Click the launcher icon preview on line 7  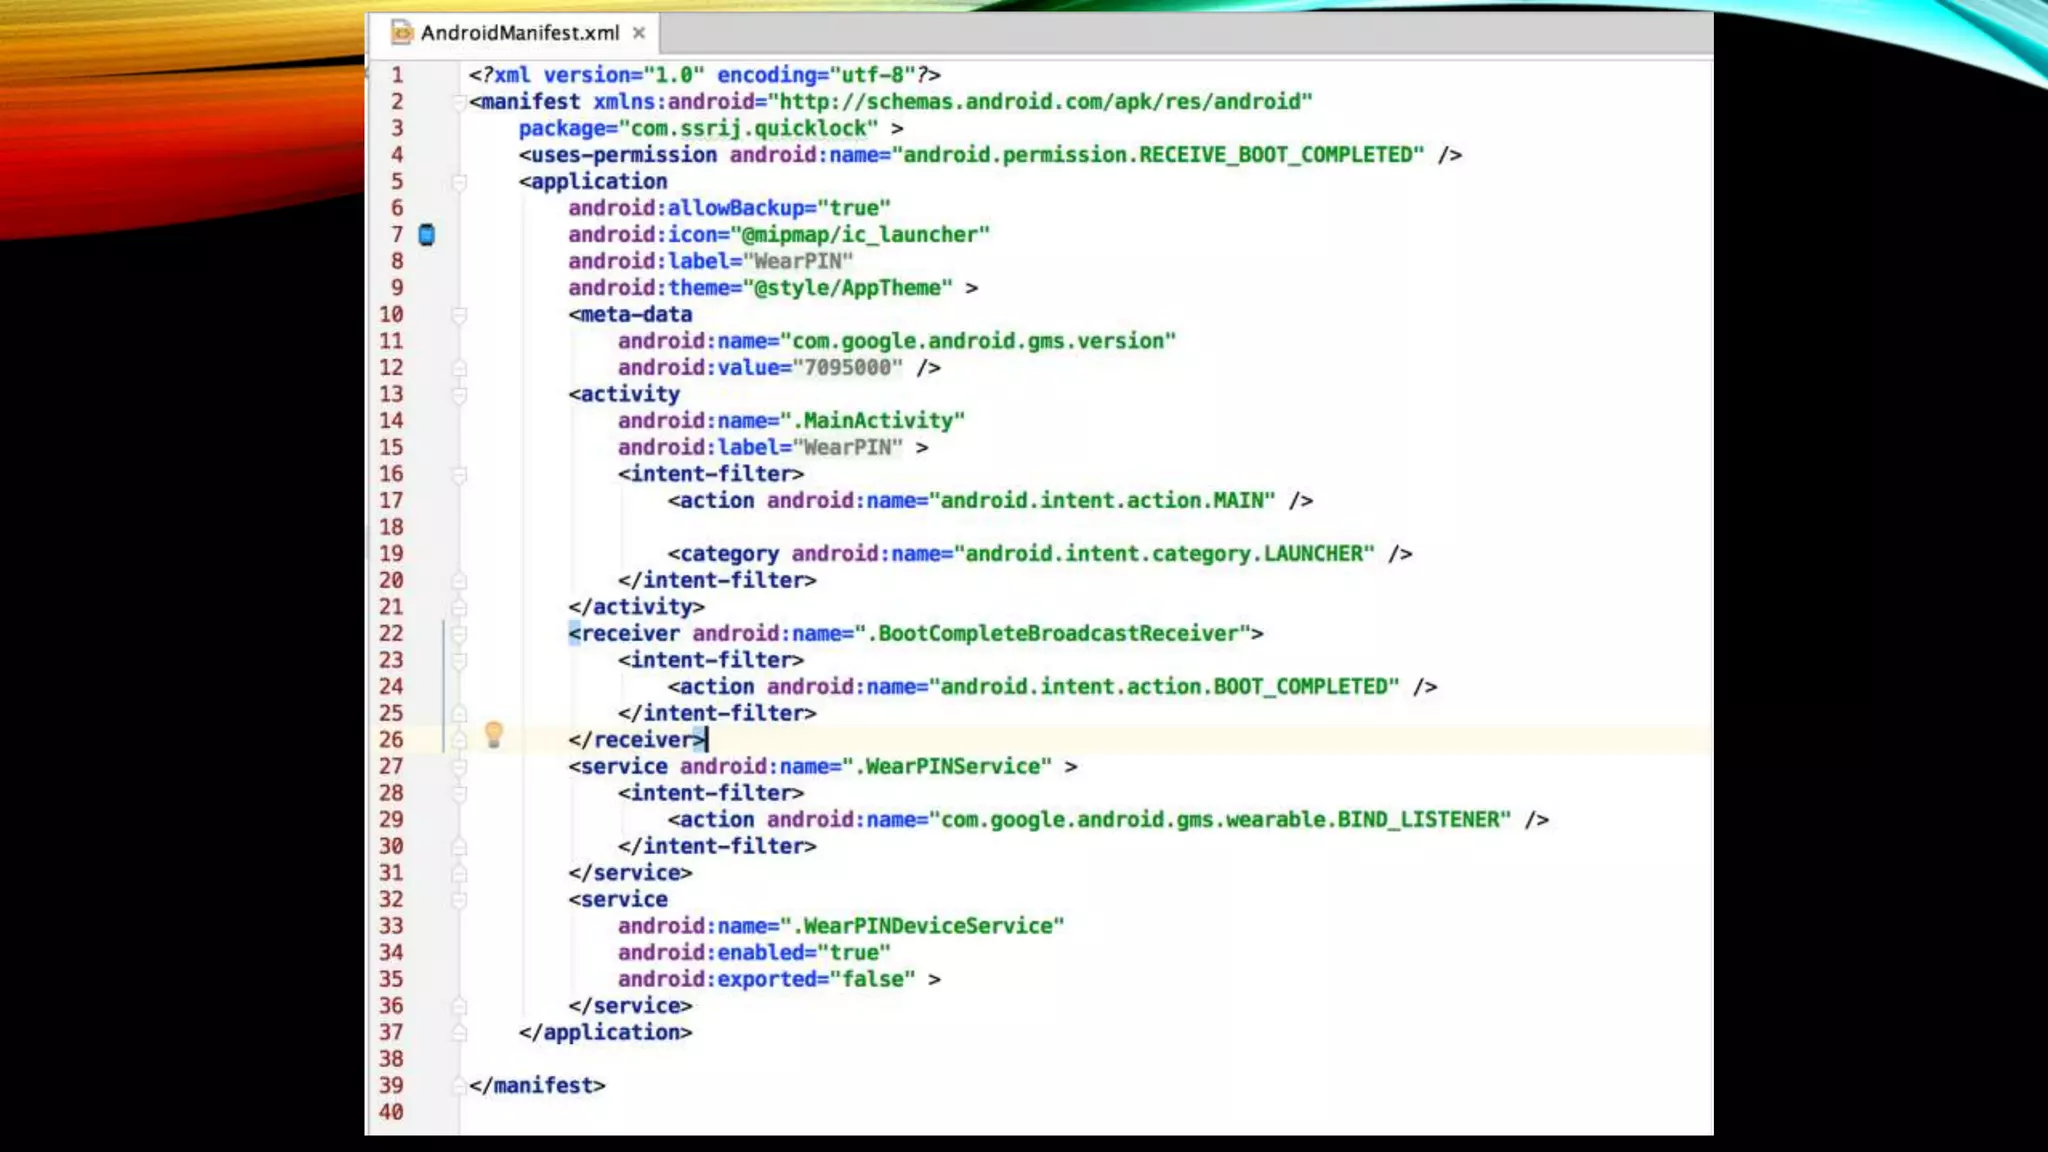pos(426,235)
